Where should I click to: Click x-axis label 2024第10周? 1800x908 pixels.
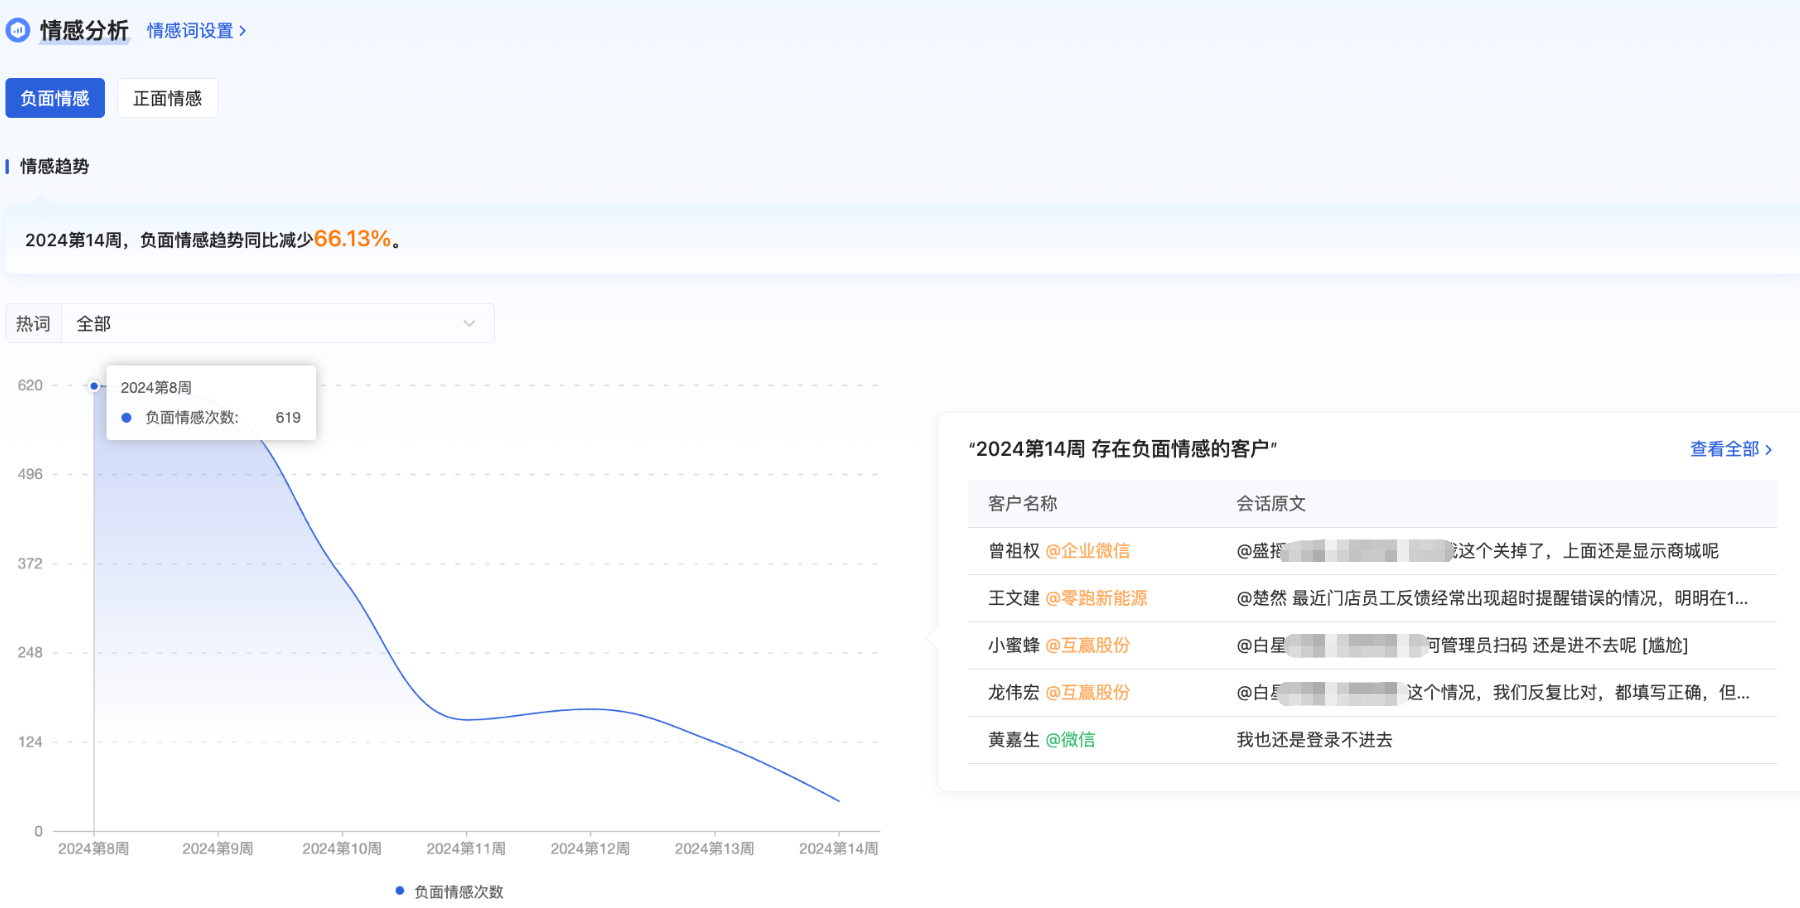[x=342, y=849]
